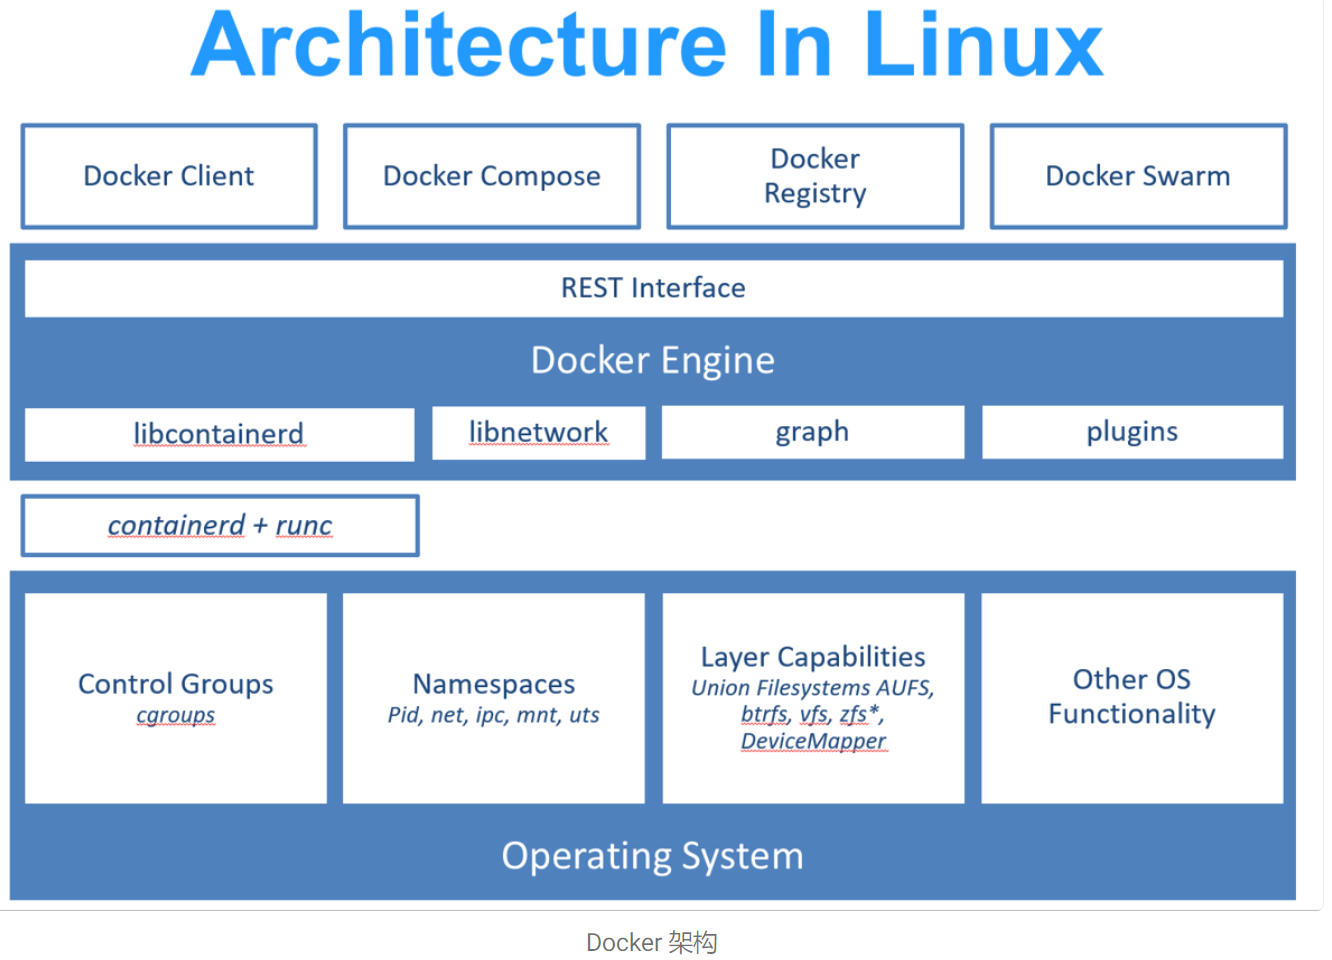Click the Namespaces heading

pos(494,684)
